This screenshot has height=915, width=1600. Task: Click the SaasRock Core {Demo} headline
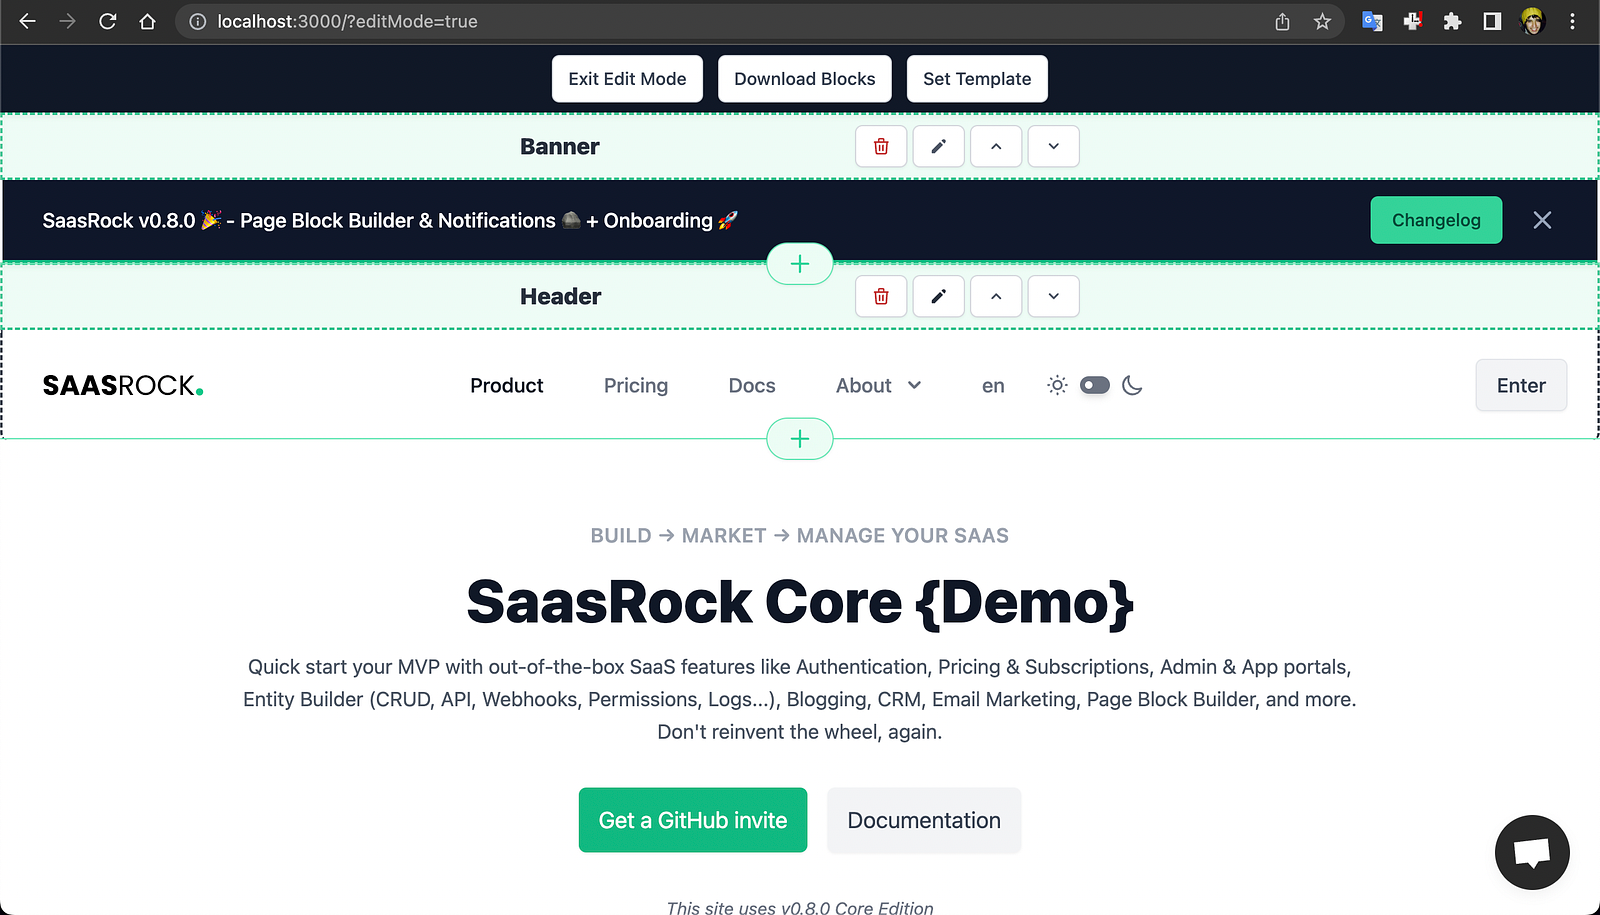tap(800, 602)
